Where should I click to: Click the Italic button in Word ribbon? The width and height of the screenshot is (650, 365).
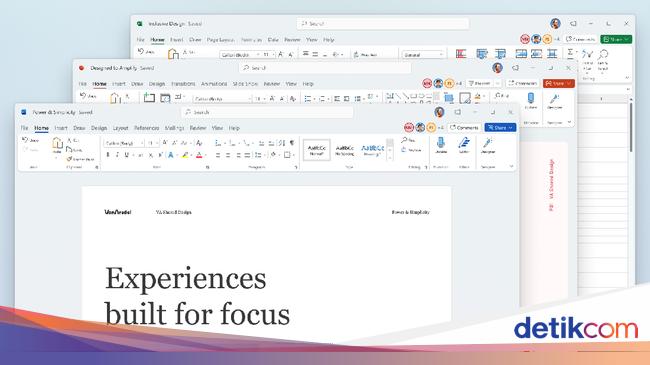(117, 155)
